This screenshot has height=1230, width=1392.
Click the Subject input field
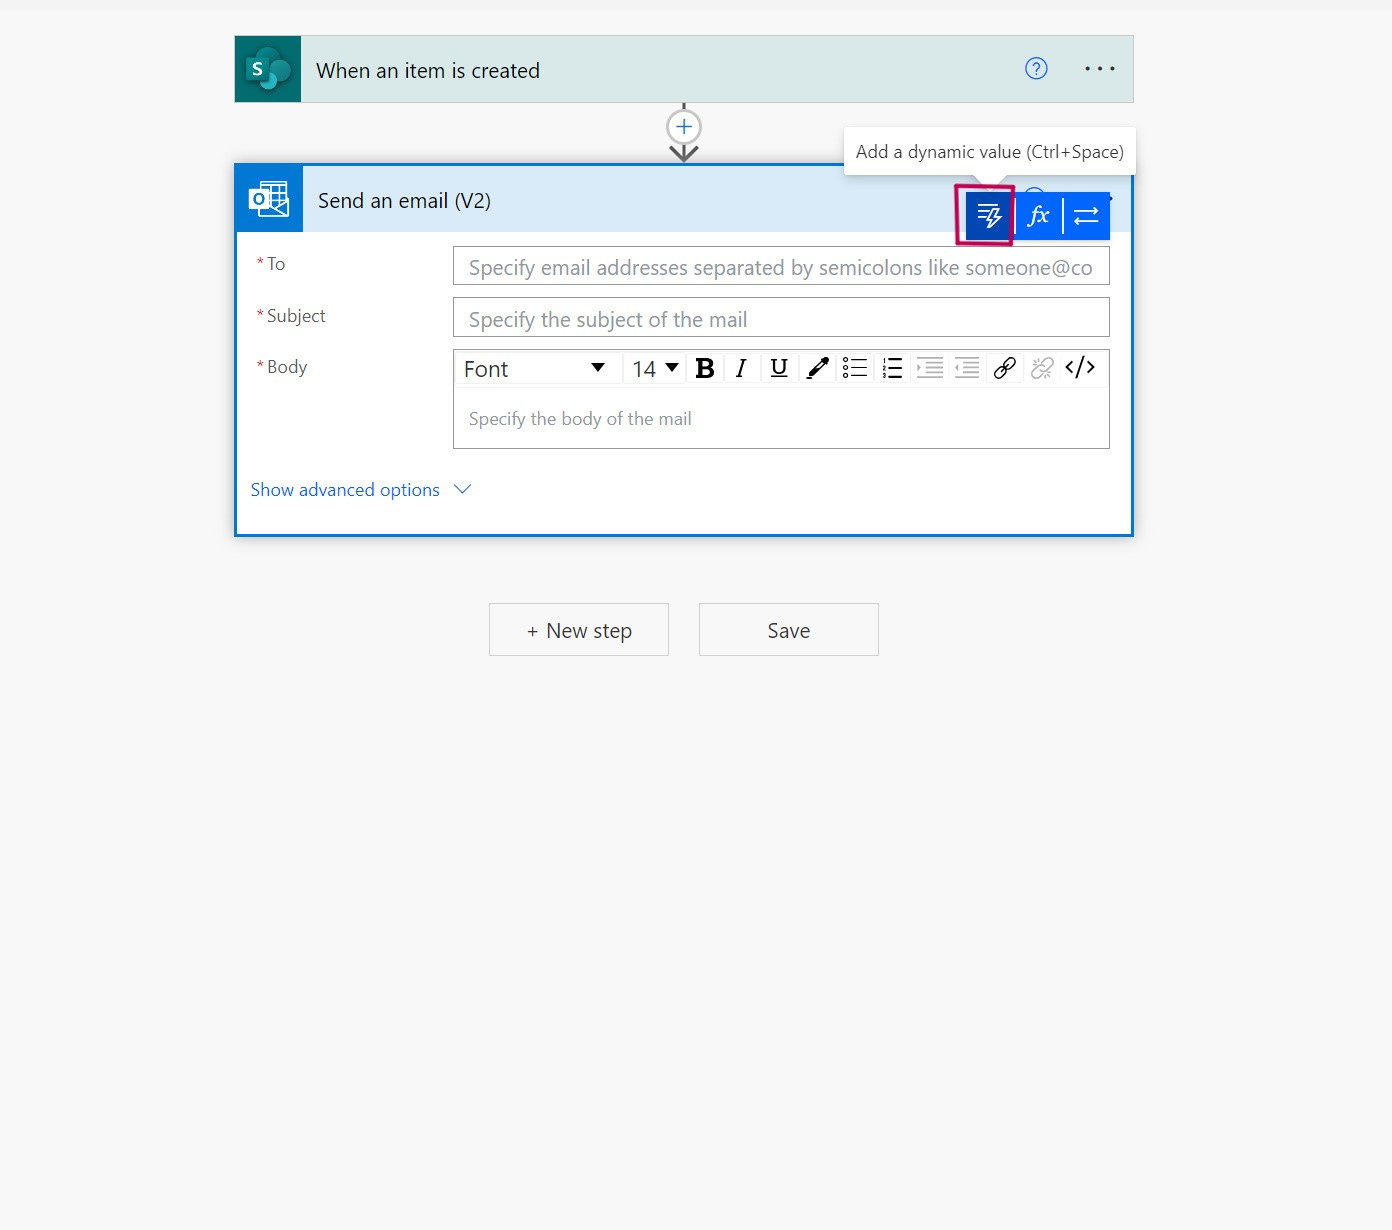pos(781,318)
